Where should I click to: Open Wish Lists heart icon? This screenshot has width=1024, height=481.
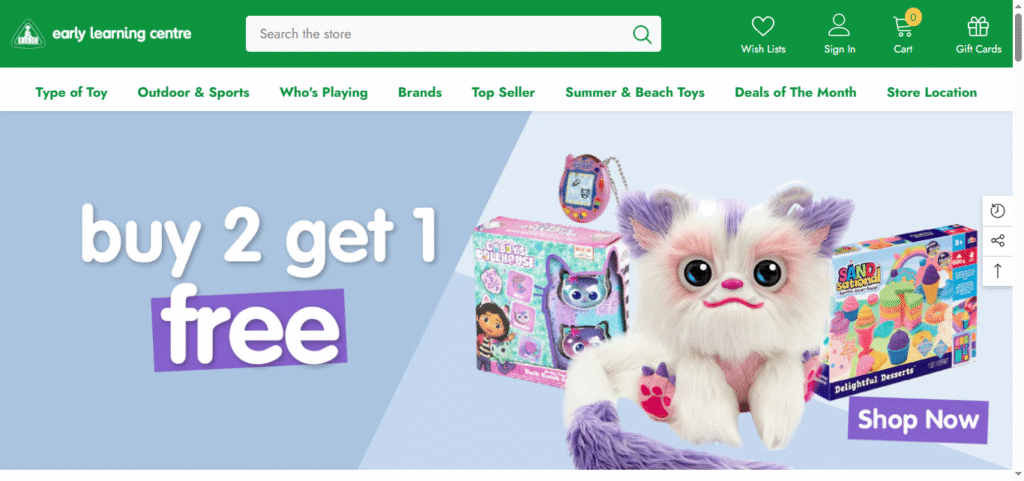[763, 26]
